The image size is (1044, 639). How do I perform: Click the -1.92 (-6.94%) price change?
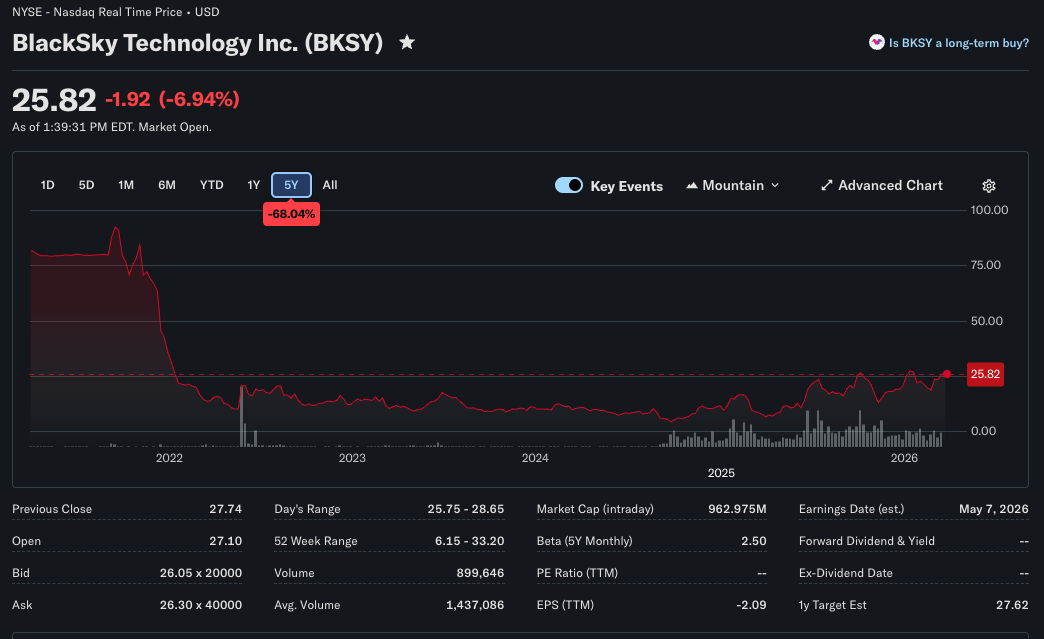(172, 99)
